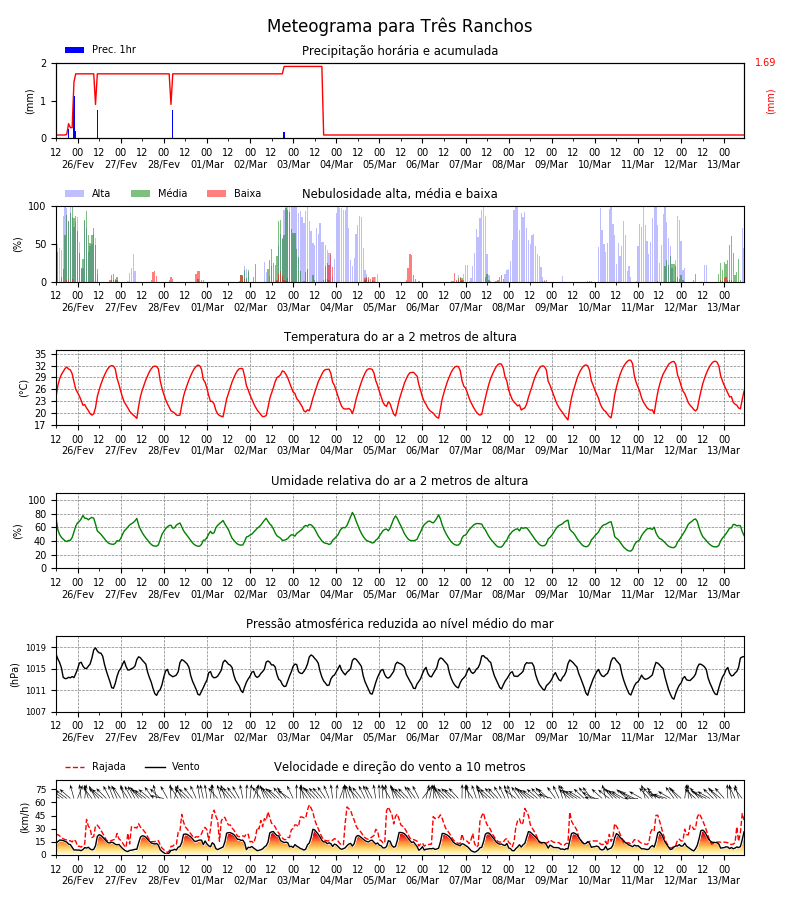Click the 08/Mar label under humidity chart

tap(508, 594)
